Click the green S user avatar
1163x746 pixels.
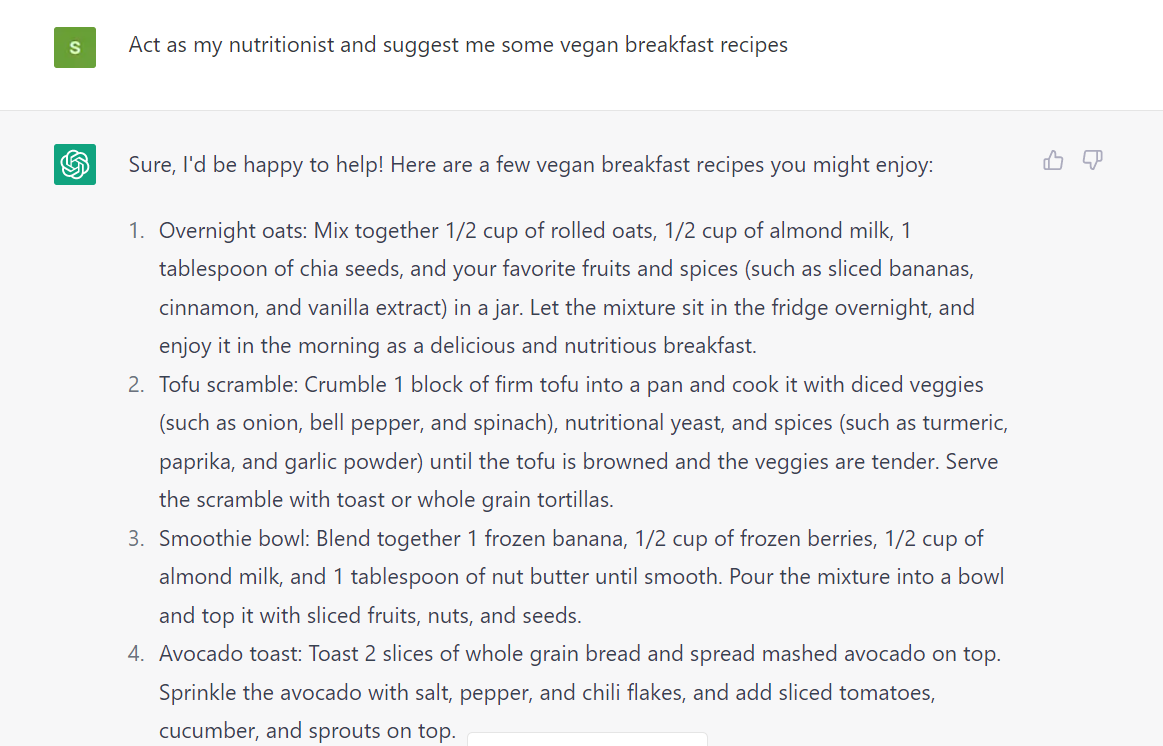(75, 47)
